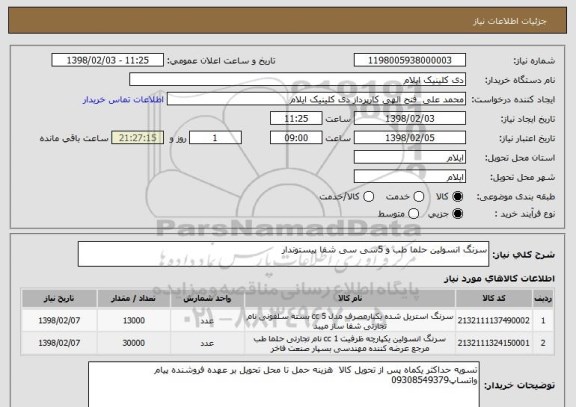This screenshot has height=407, width=576.
Task: Click the توضیحات خریدار notes box
Action: click(284, 384)
